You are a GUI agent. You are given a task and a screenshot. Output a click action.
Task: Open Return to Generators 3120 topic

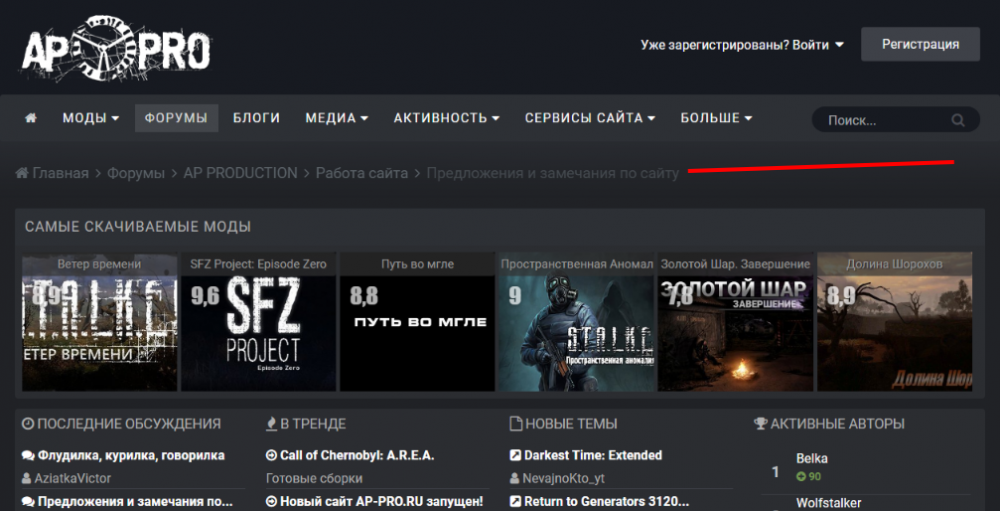click(607, 501)
